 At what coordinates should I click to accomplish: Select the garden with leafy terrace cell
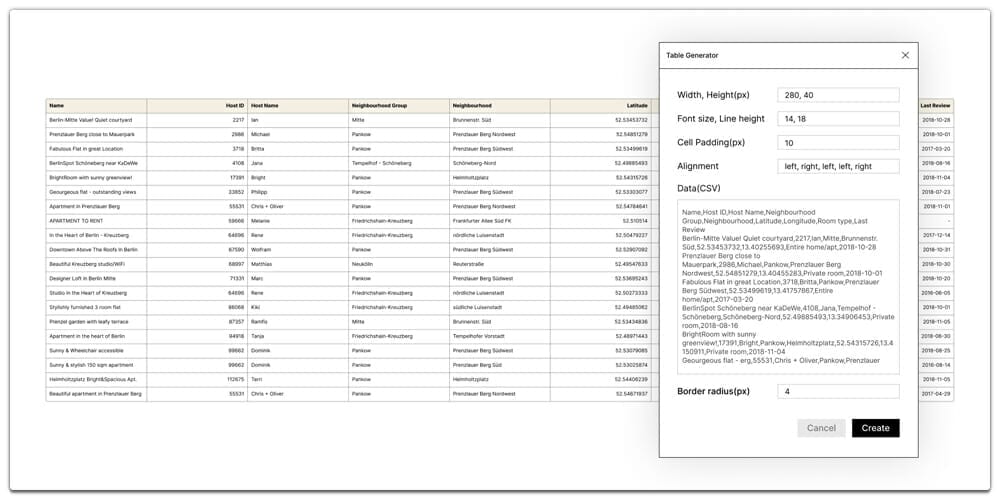coord(96,321)
